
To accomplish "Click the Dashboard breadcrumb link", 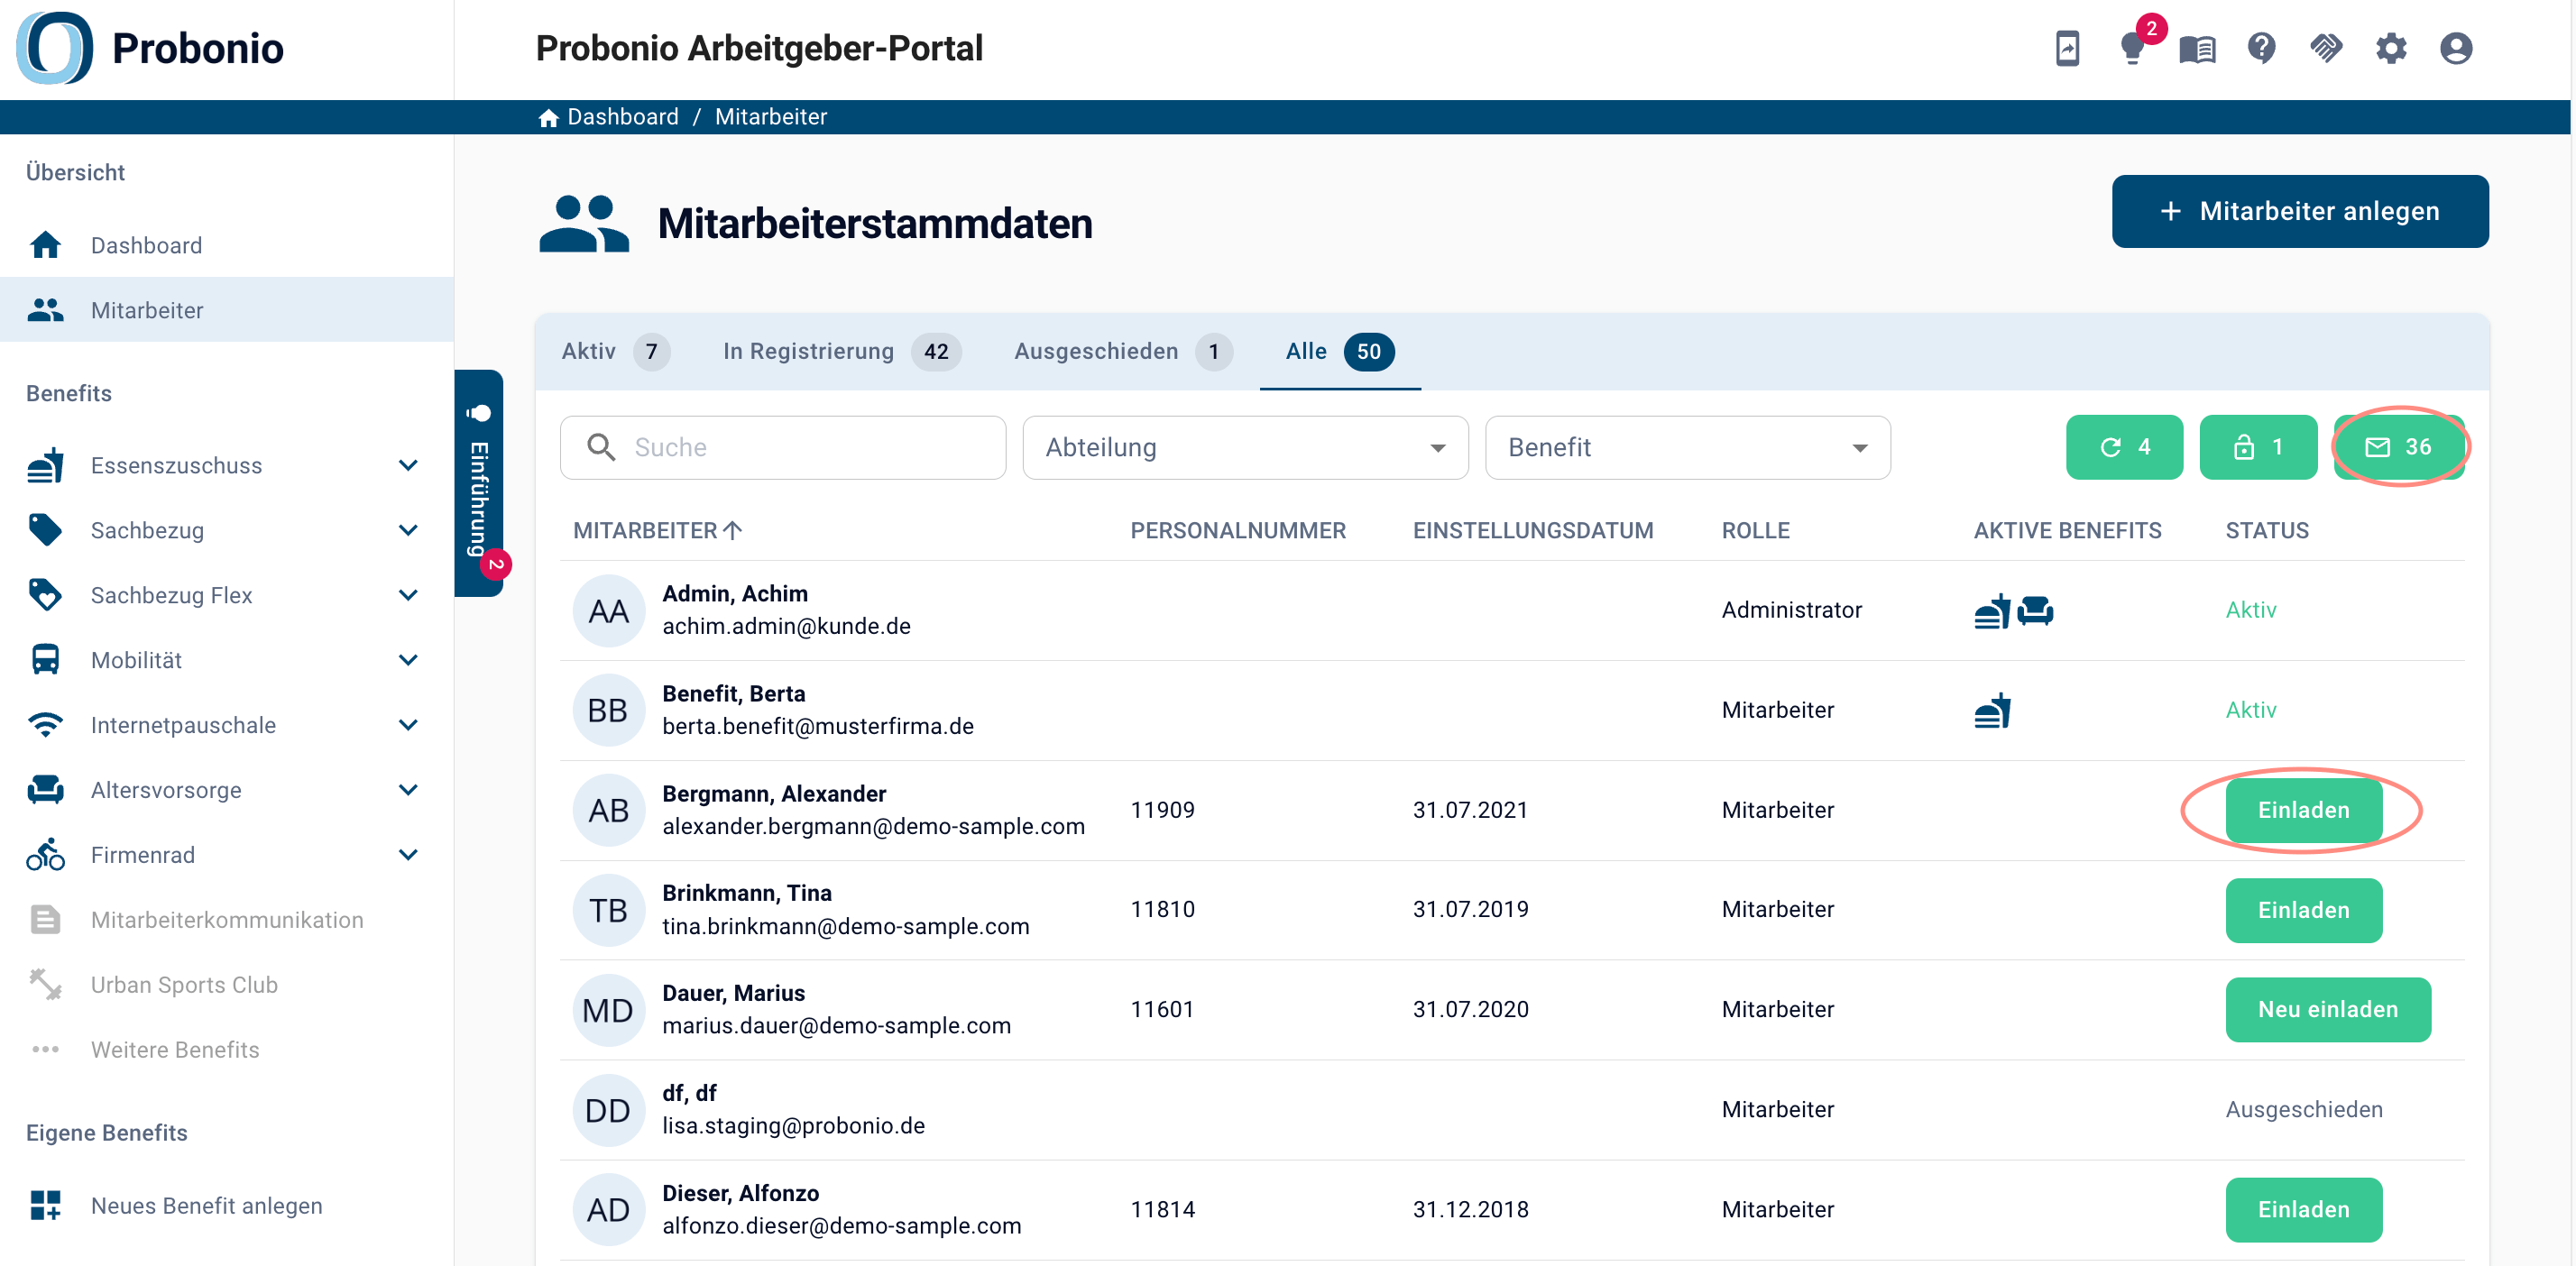I will coord(622,117).
